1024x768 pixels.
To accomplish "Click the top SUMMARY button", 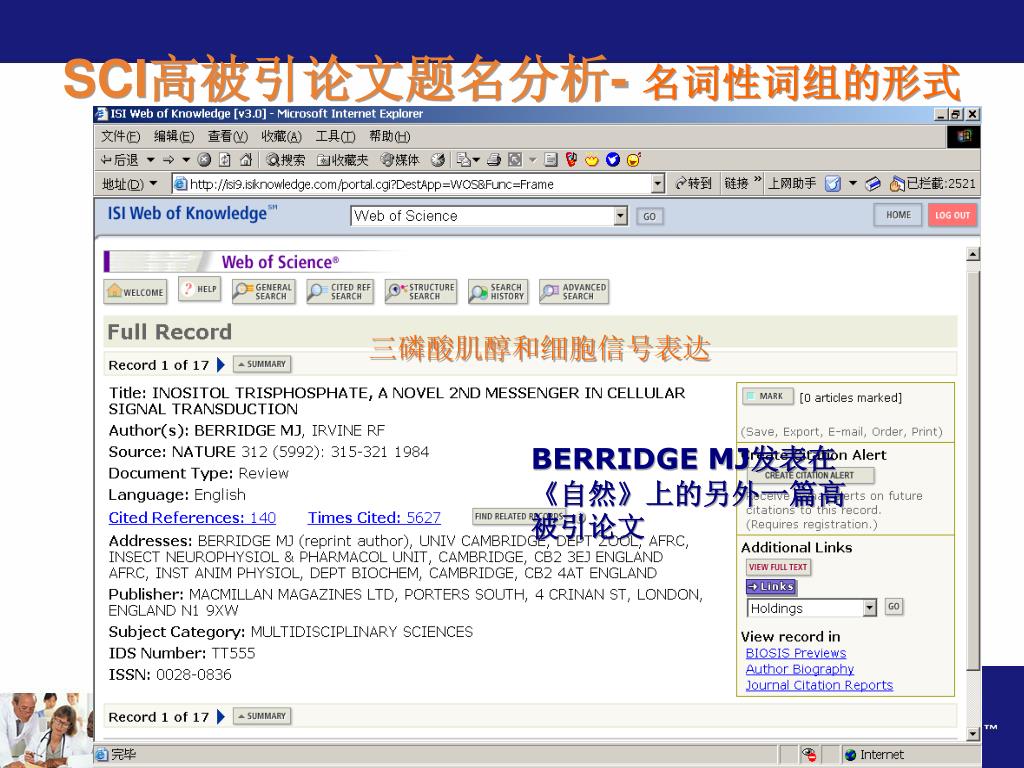I will pyautogui.click(x=262, y=364).
